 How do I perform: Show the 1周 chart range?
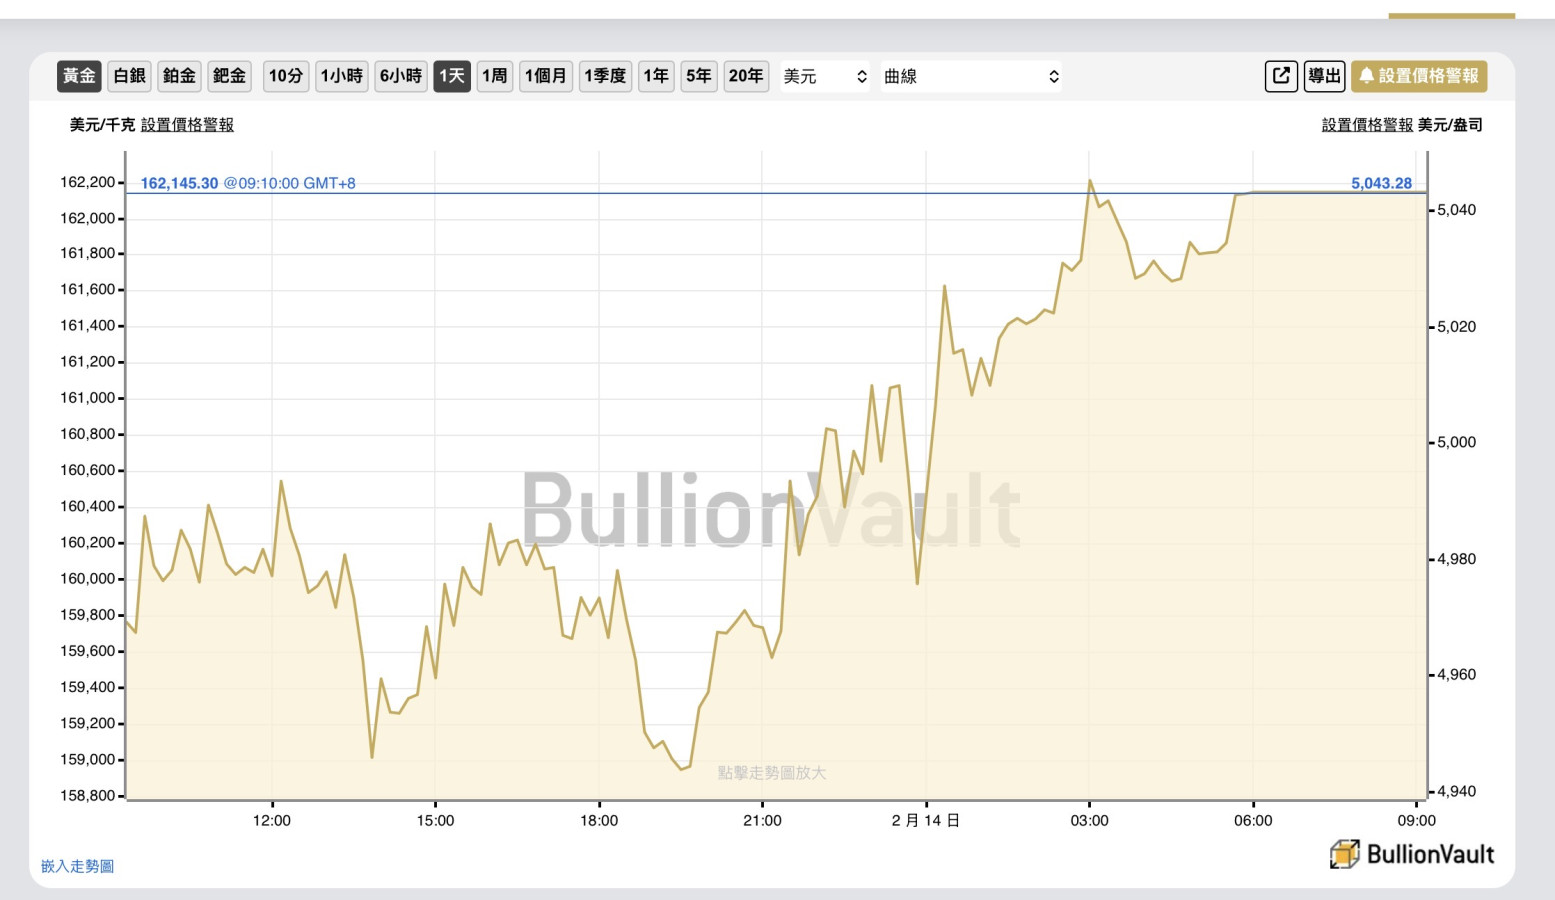495,76
